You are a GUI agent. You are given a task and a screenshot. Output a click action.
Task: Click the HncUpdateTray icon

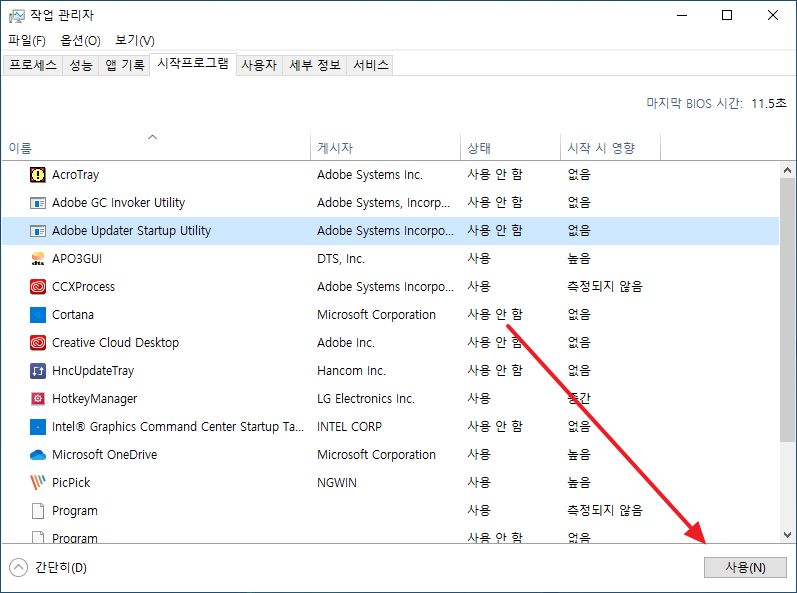pos(38,371)
